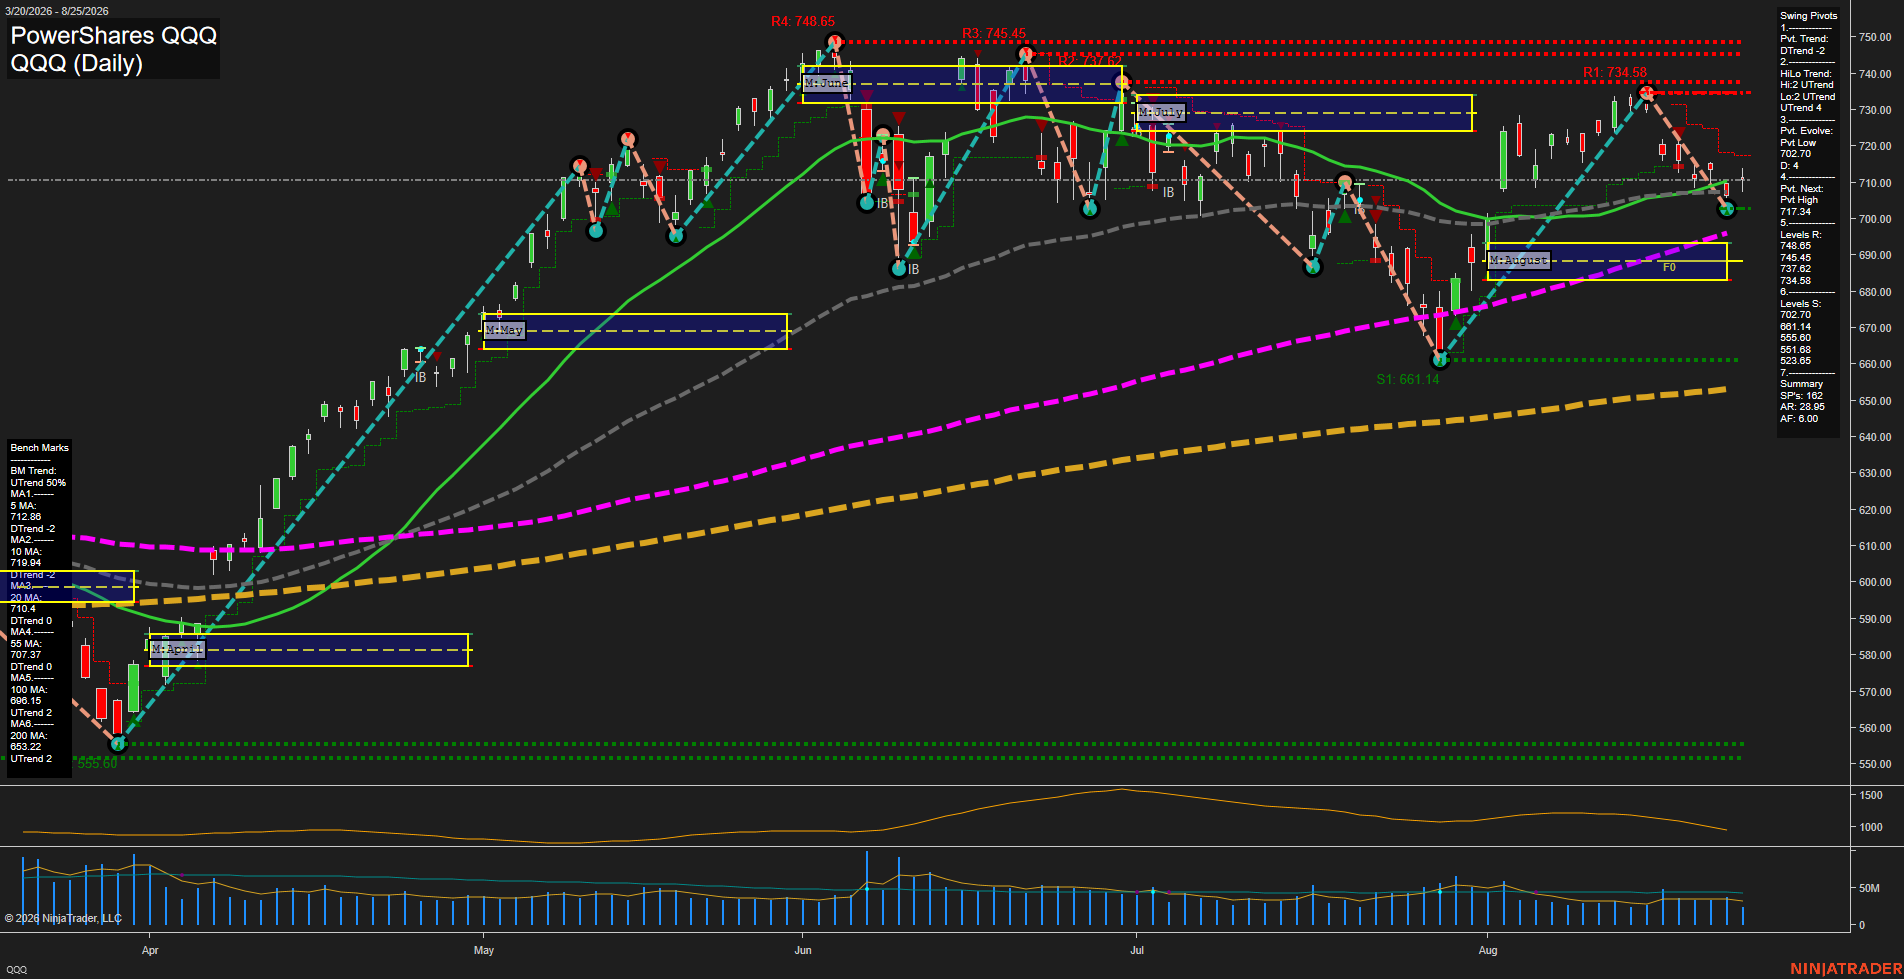Click the 'UTrend 50%' value

point(38,483)
